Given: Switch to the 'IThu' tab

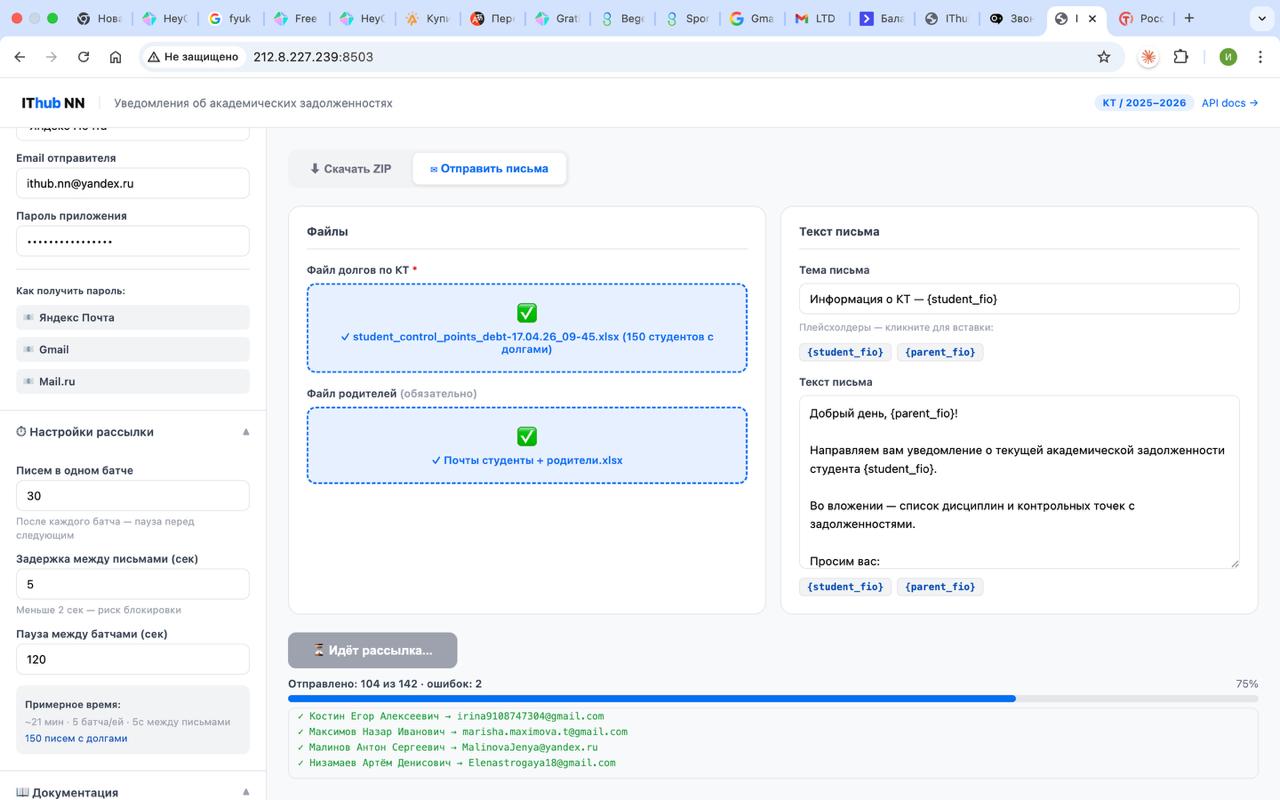Looking at the screenshot, I should (946, 18).
